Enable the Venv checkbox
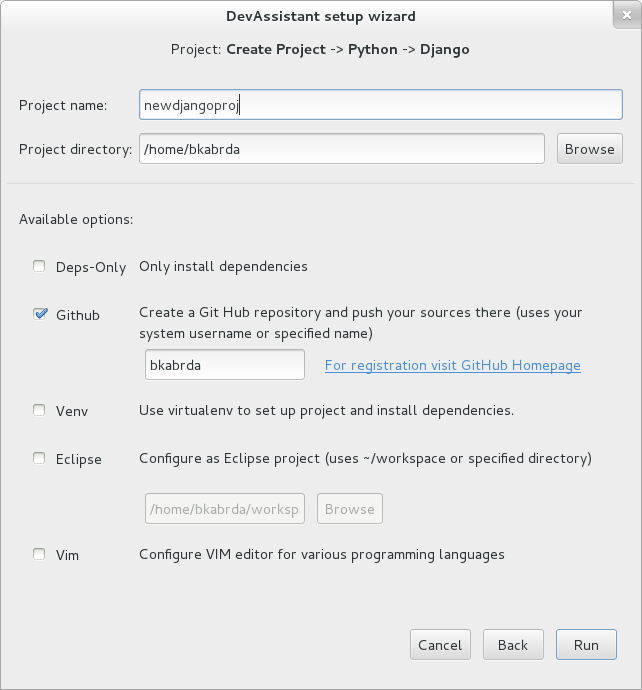 39,410
